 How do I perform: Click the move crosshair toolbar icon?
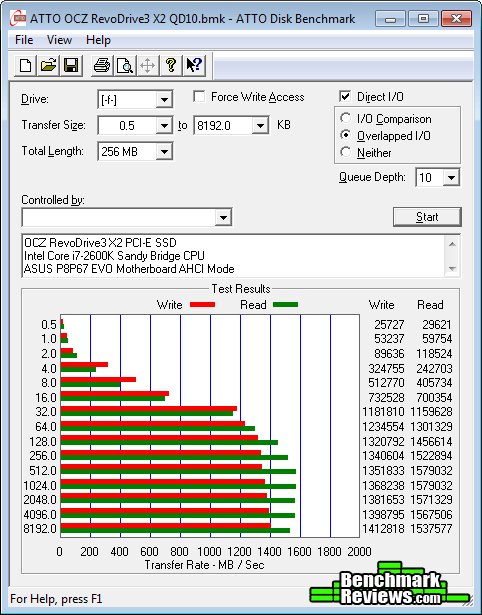(x=147, y=65)
